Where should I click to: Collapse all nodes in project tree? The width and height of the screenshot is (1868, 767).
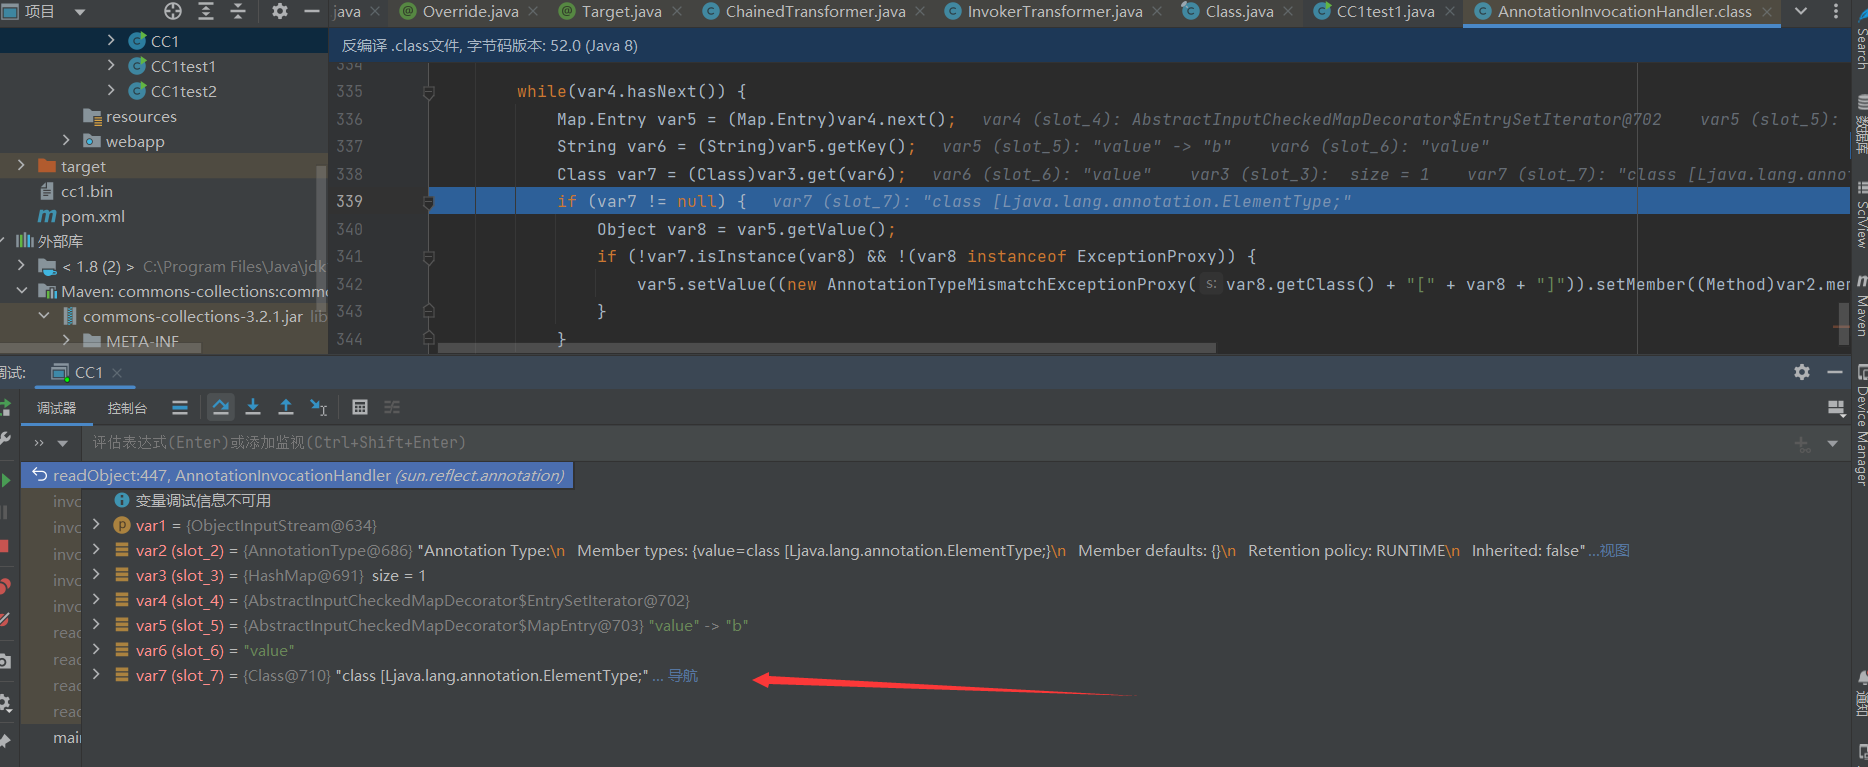point(238,11)
